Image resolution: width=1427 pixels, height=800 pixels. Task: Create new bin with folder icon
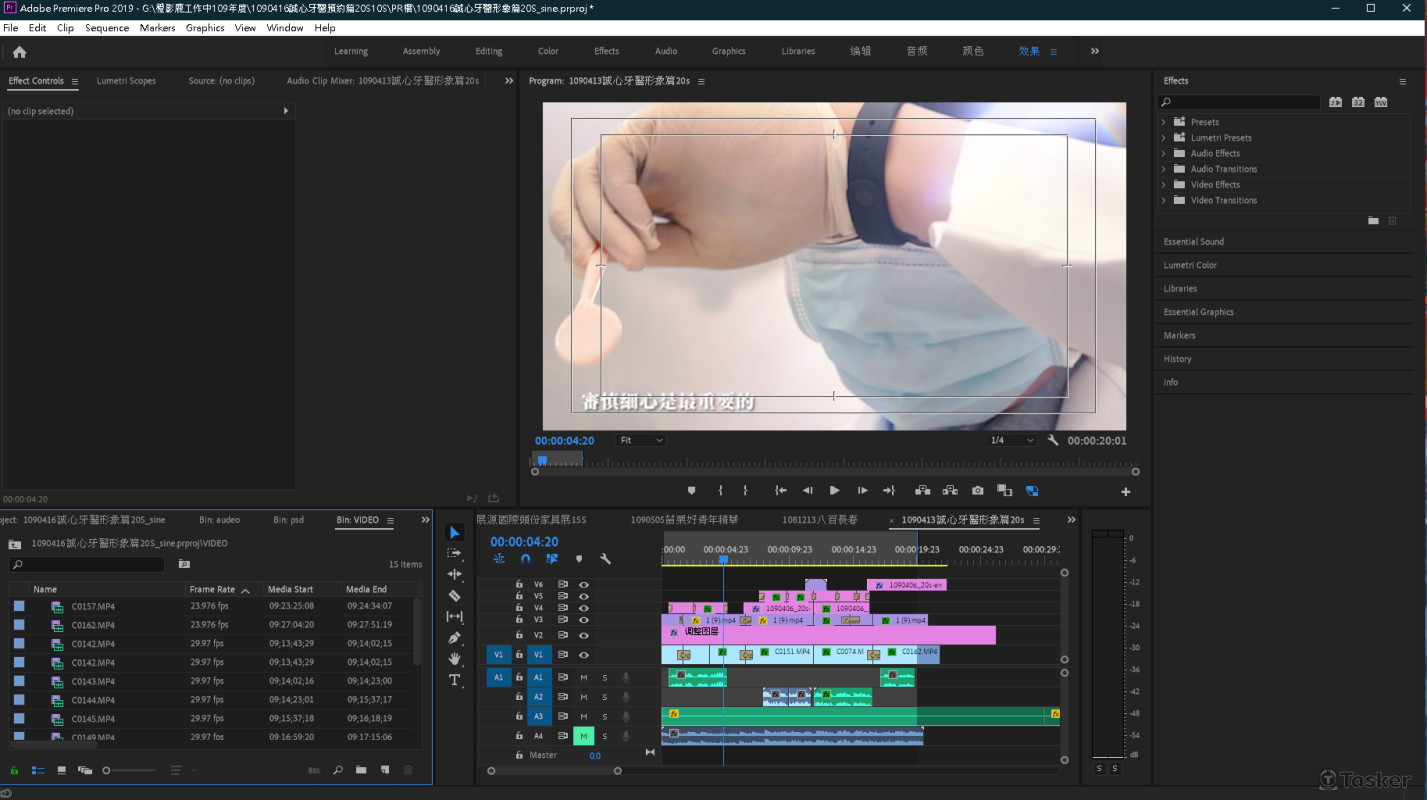click(361, 770)
